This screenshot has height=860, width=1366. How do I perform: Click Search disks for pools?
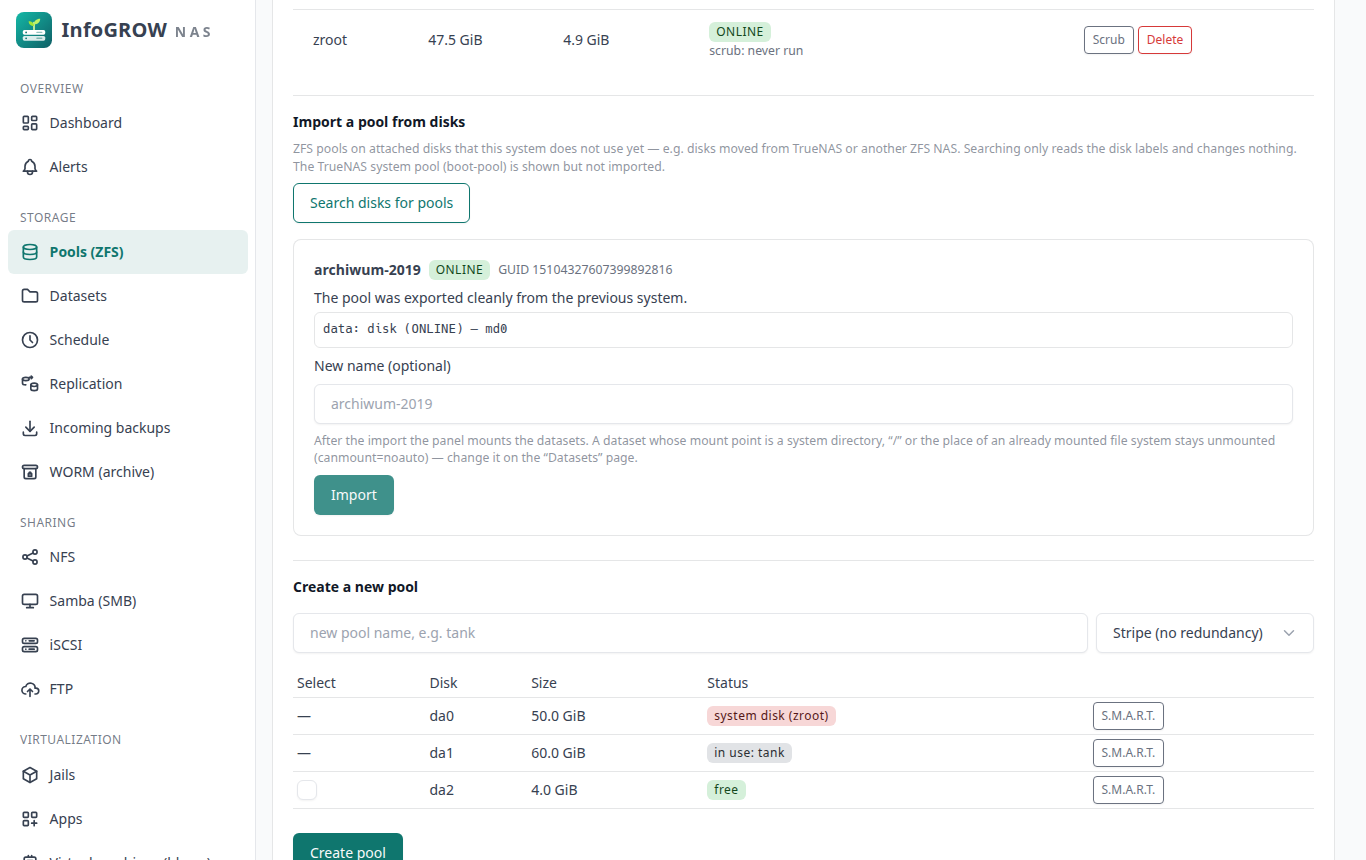point(381,203)
